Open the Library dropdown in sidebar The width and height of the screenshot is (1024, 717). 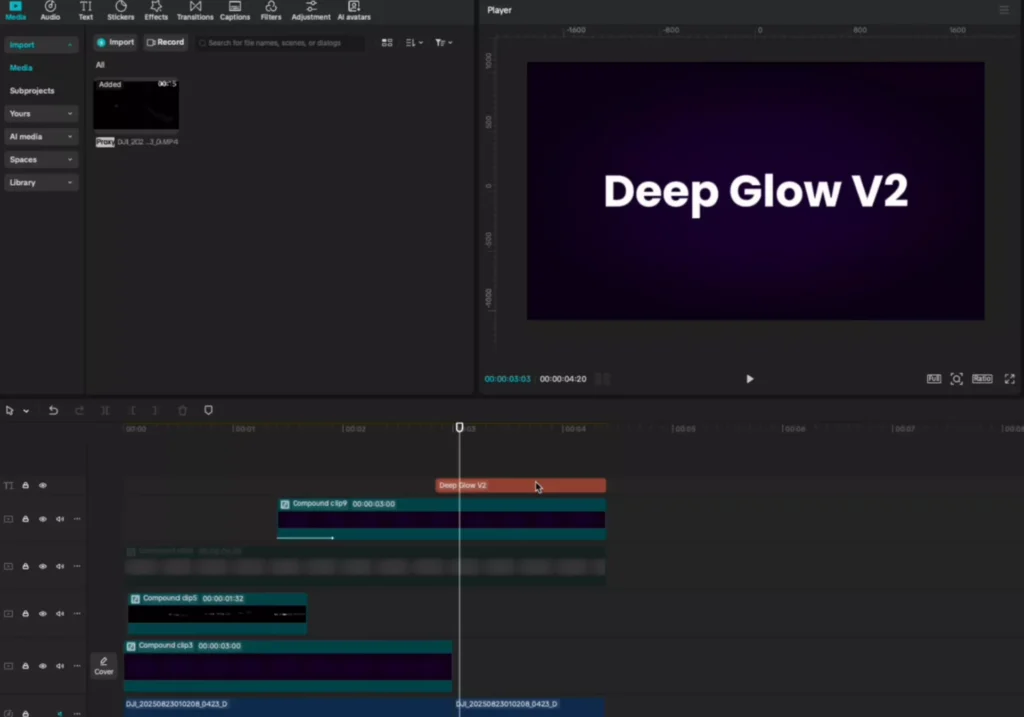coord(41,183)
